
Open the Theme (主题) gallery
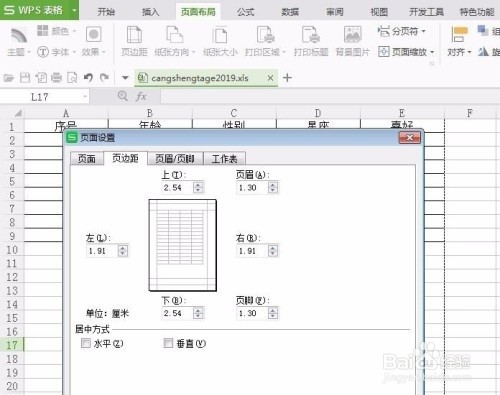tap(19, 43)
